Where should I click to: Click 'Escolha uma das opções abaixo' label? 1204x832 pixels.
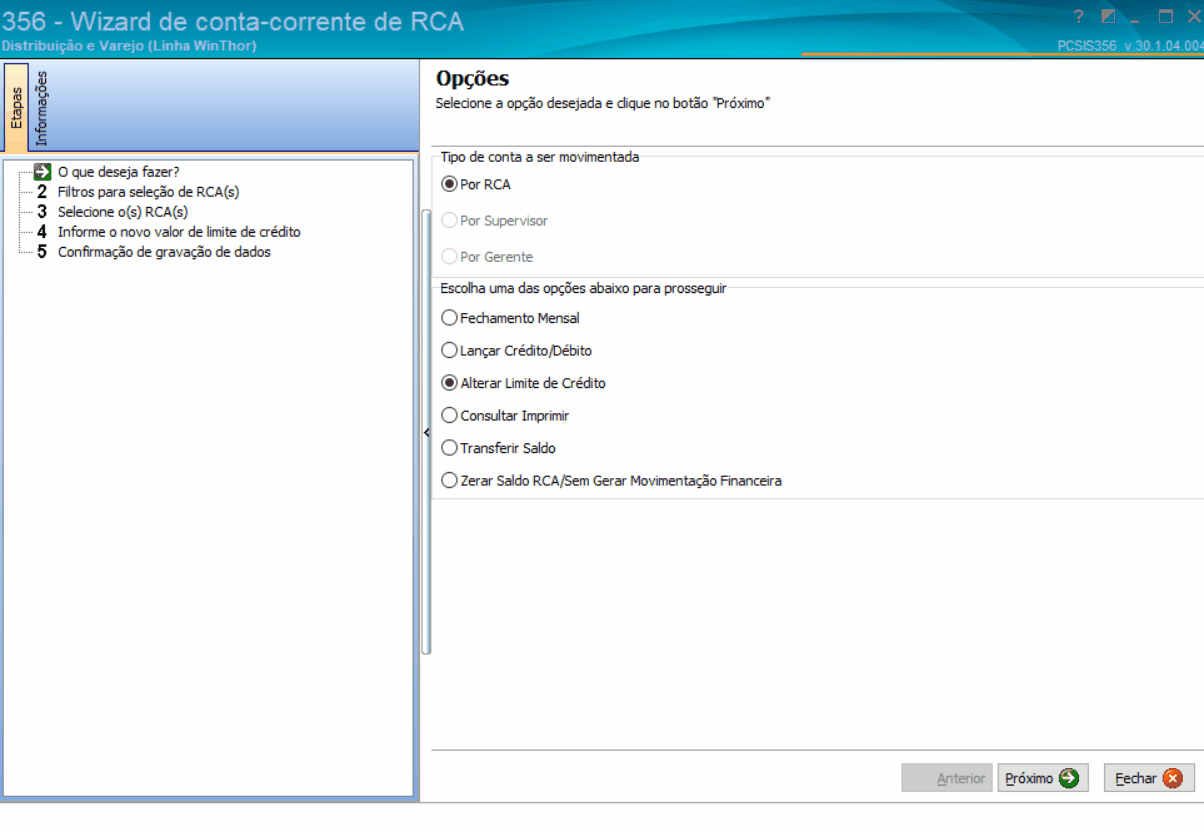[x=584, y=288]
